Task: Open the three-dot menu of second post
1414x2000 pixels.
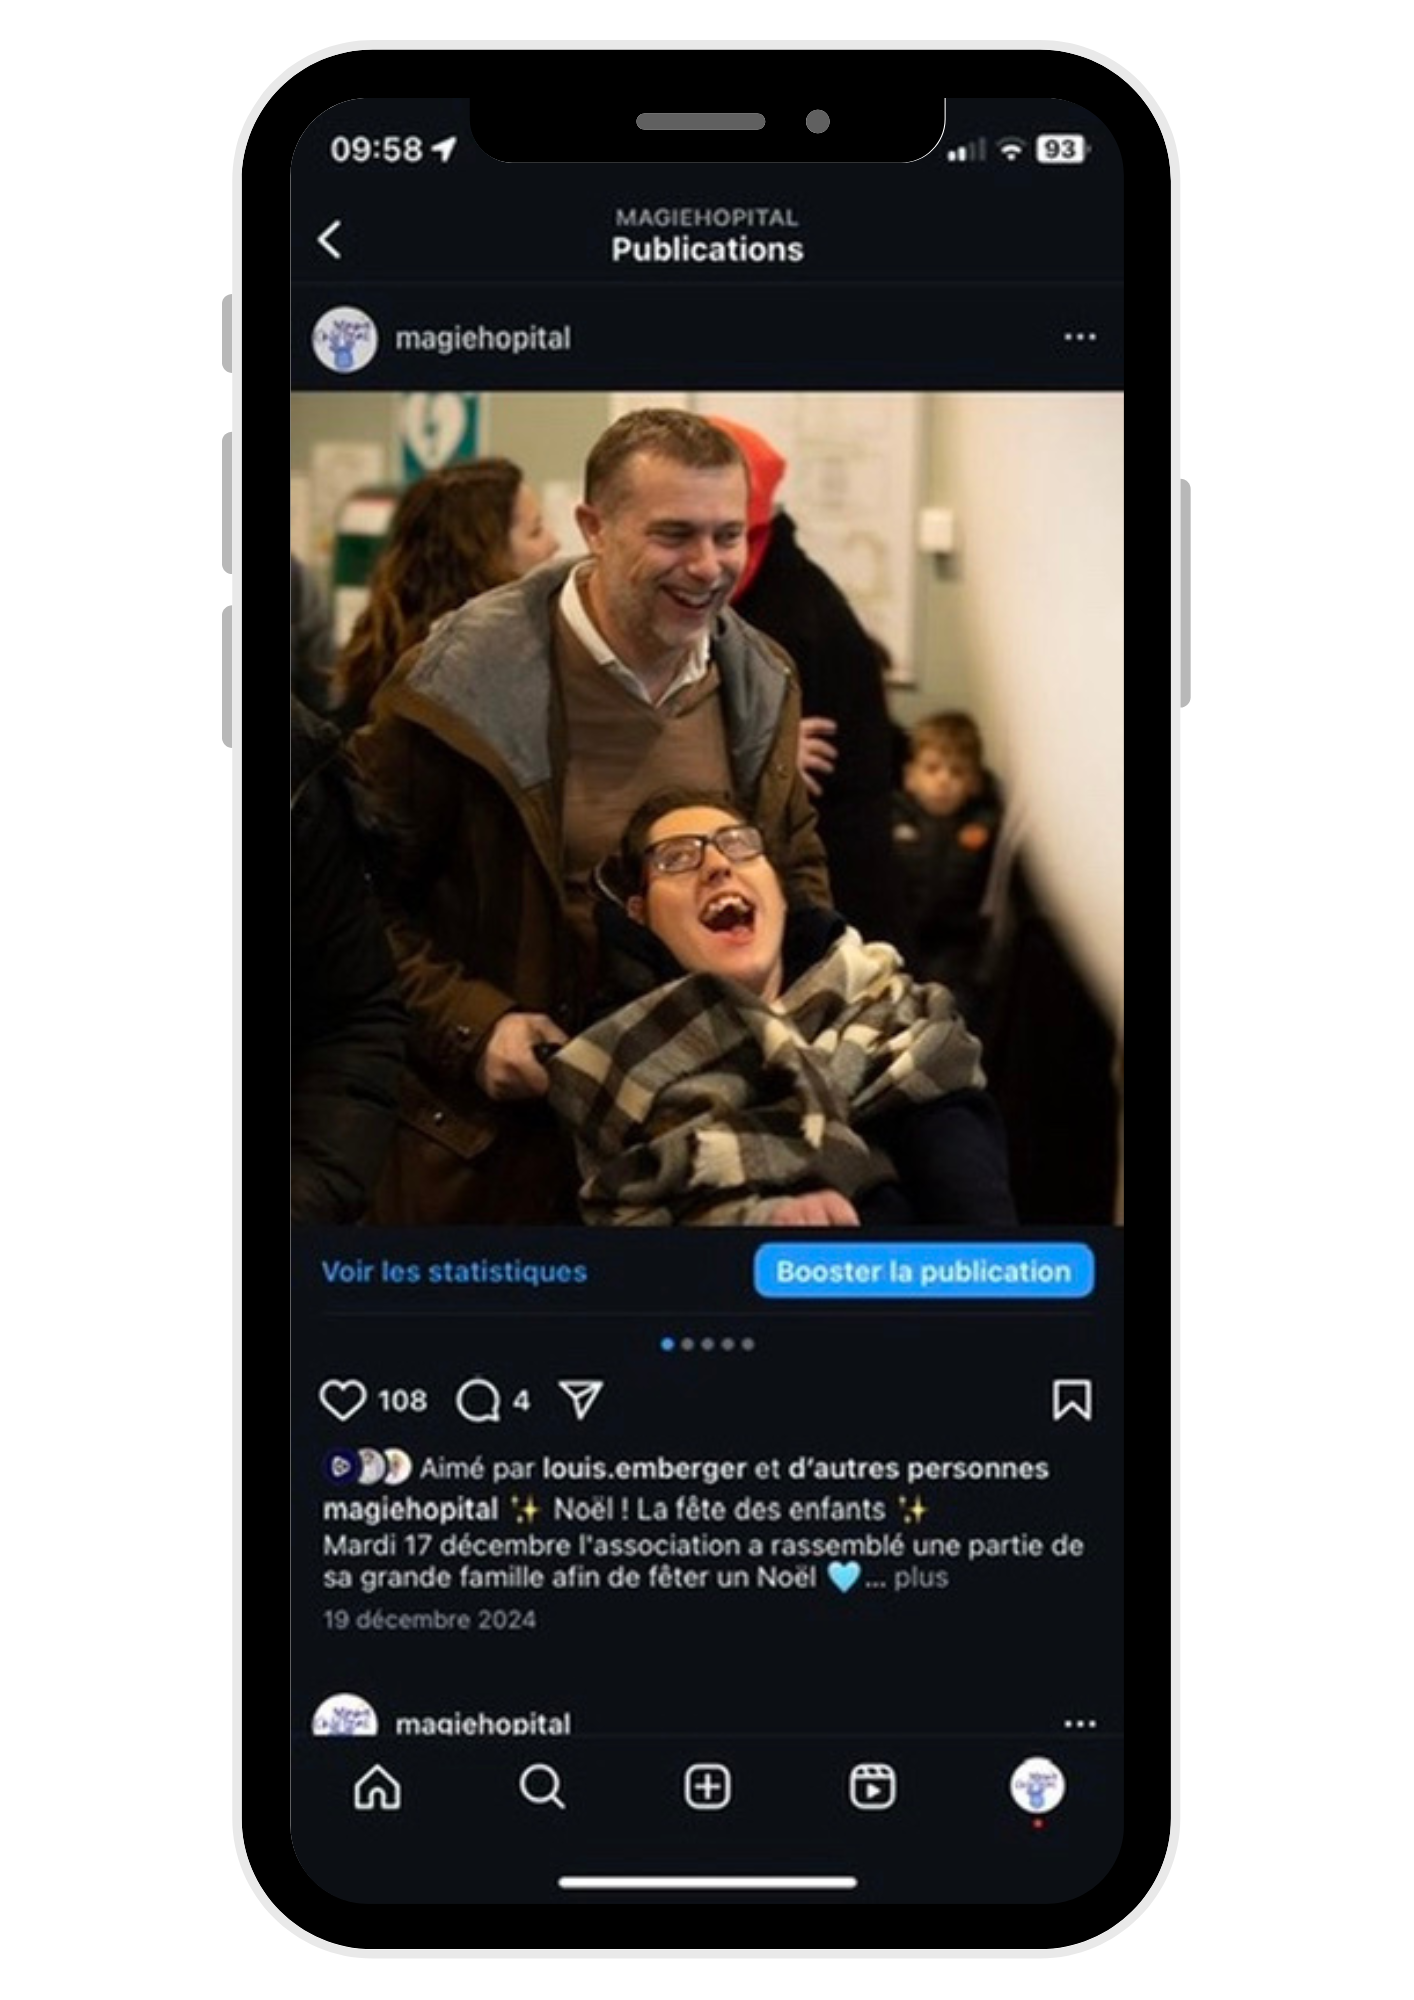Action: point(1080,1724)
